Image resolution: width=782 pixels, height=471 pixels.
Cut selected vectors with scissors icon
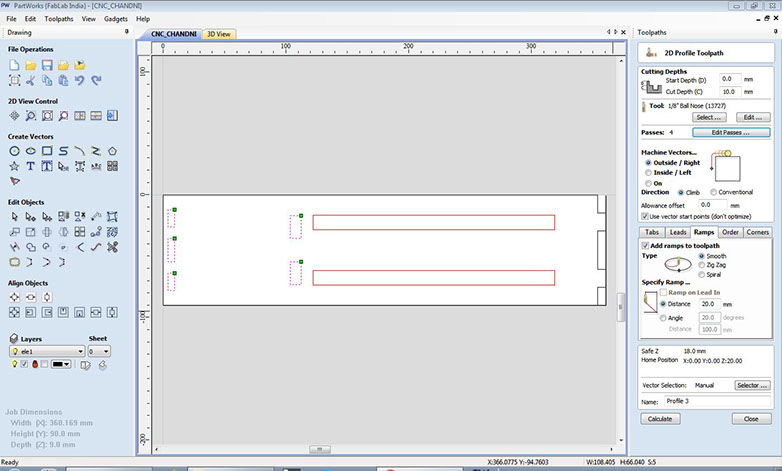point(30,80)
